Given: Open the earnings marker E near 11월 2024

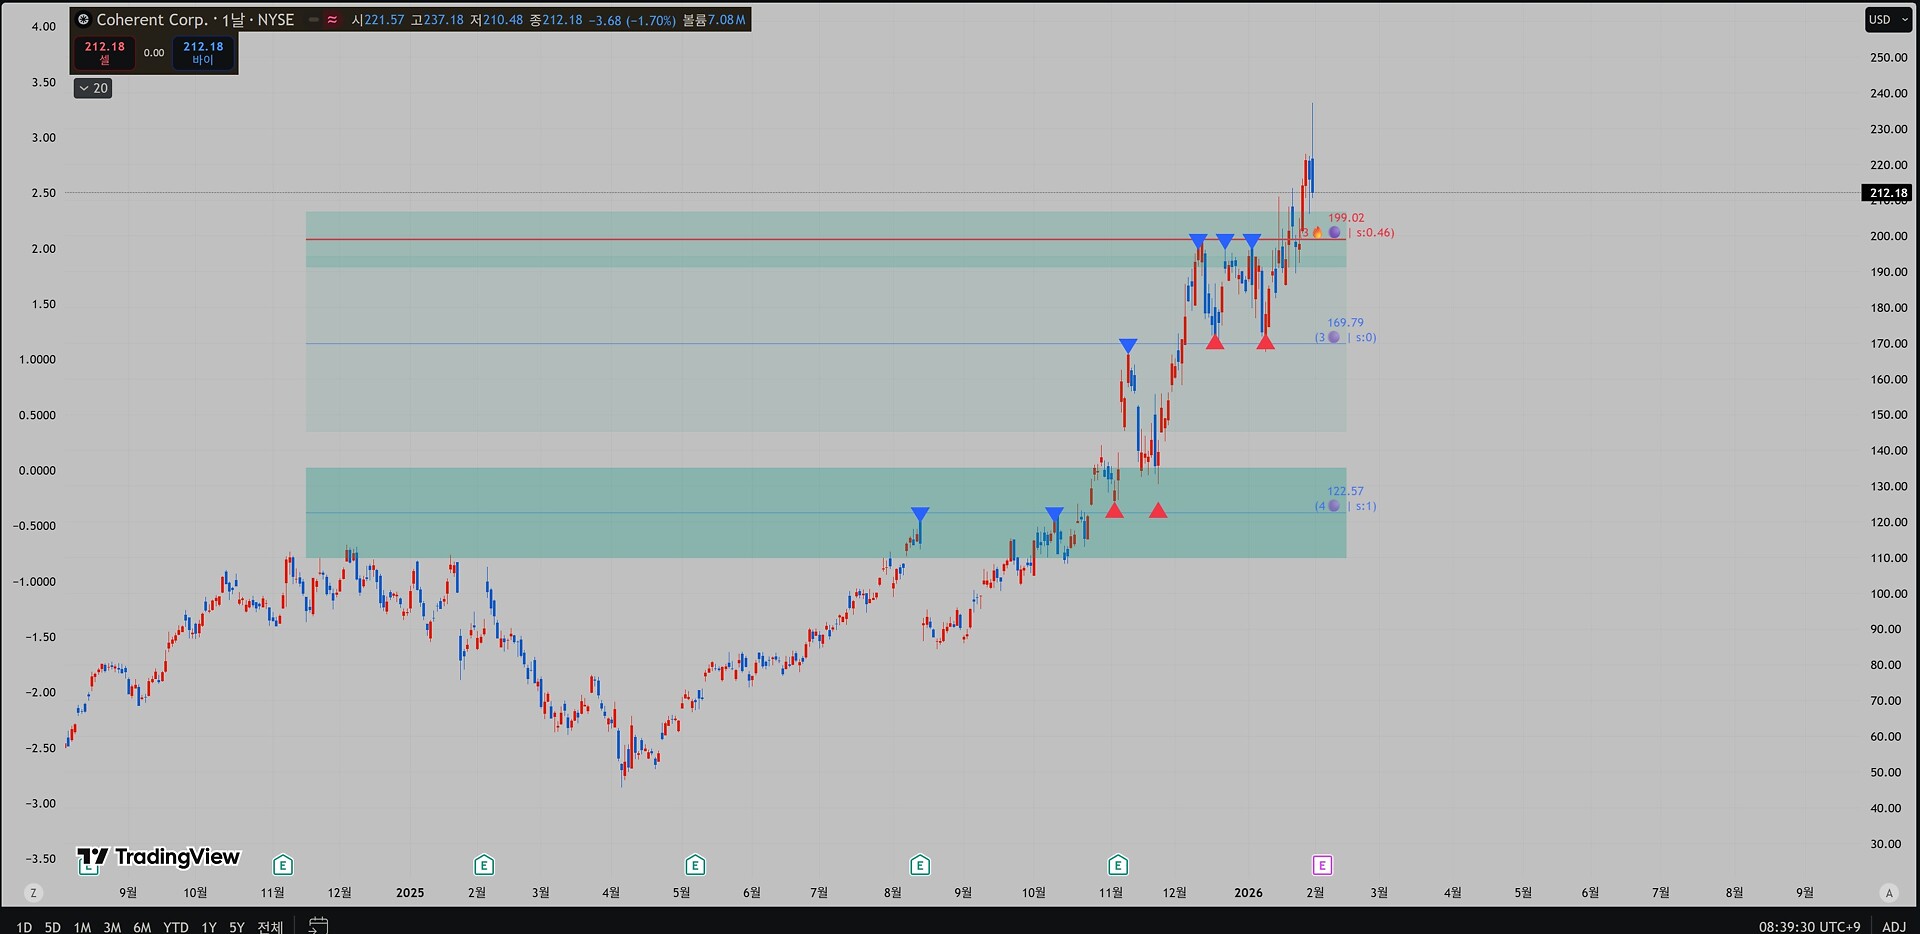Looking at the screenshot, I should tap(283, 865).
